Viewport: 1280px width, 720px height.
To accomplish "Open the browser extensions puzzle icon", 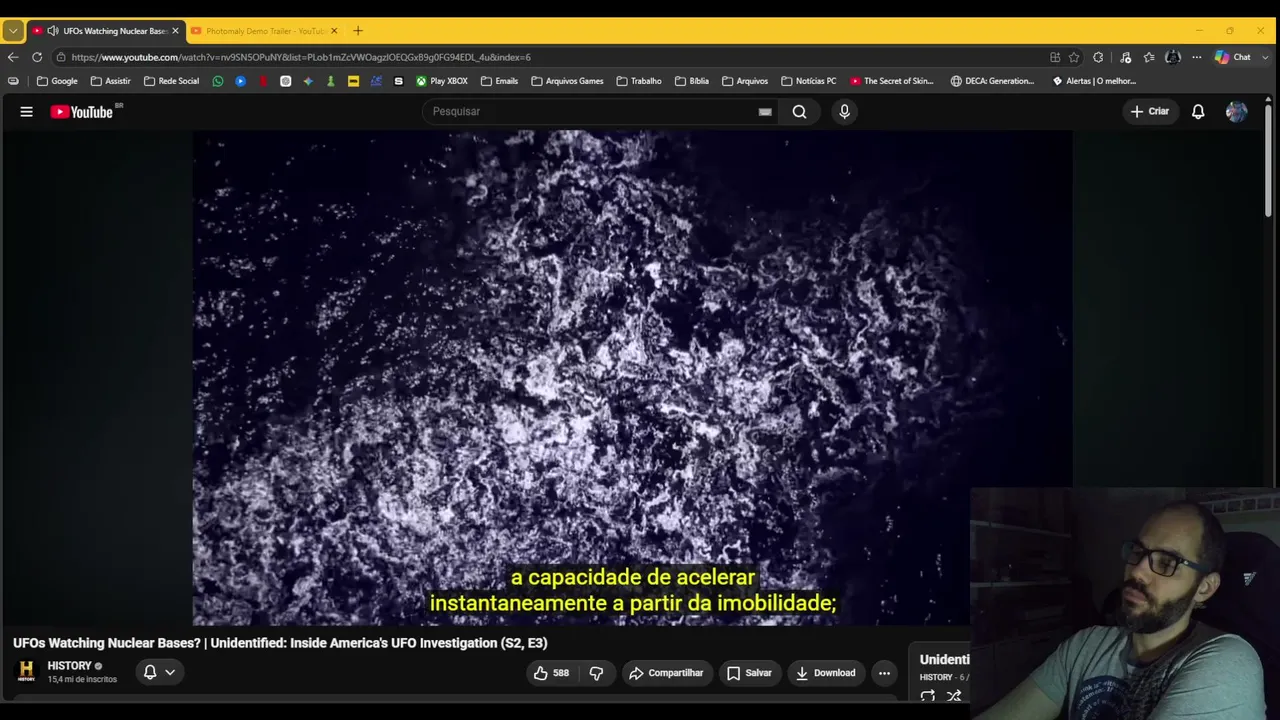I will tap(1098, 57).
